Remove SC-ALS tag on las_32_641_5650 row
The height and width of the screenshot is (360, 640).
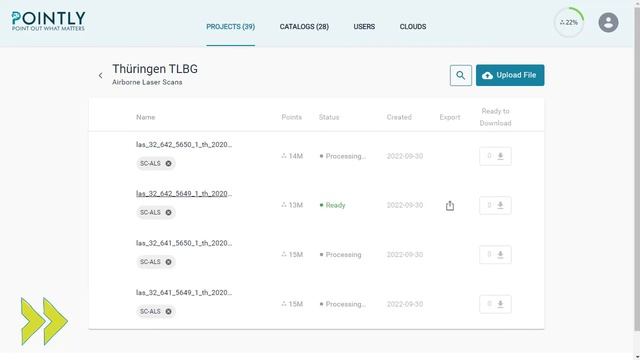coord(168,262)
